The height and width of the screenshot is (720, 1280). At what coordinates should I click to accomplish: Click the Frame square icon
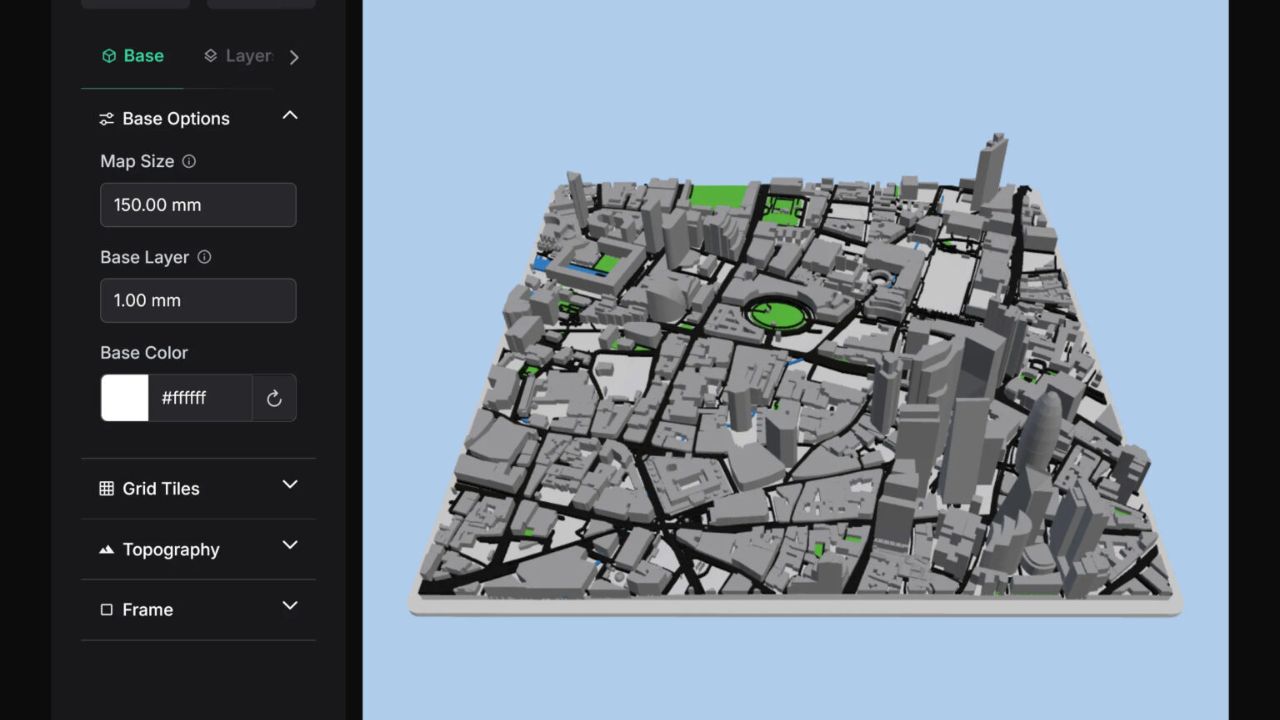[107, 610]
